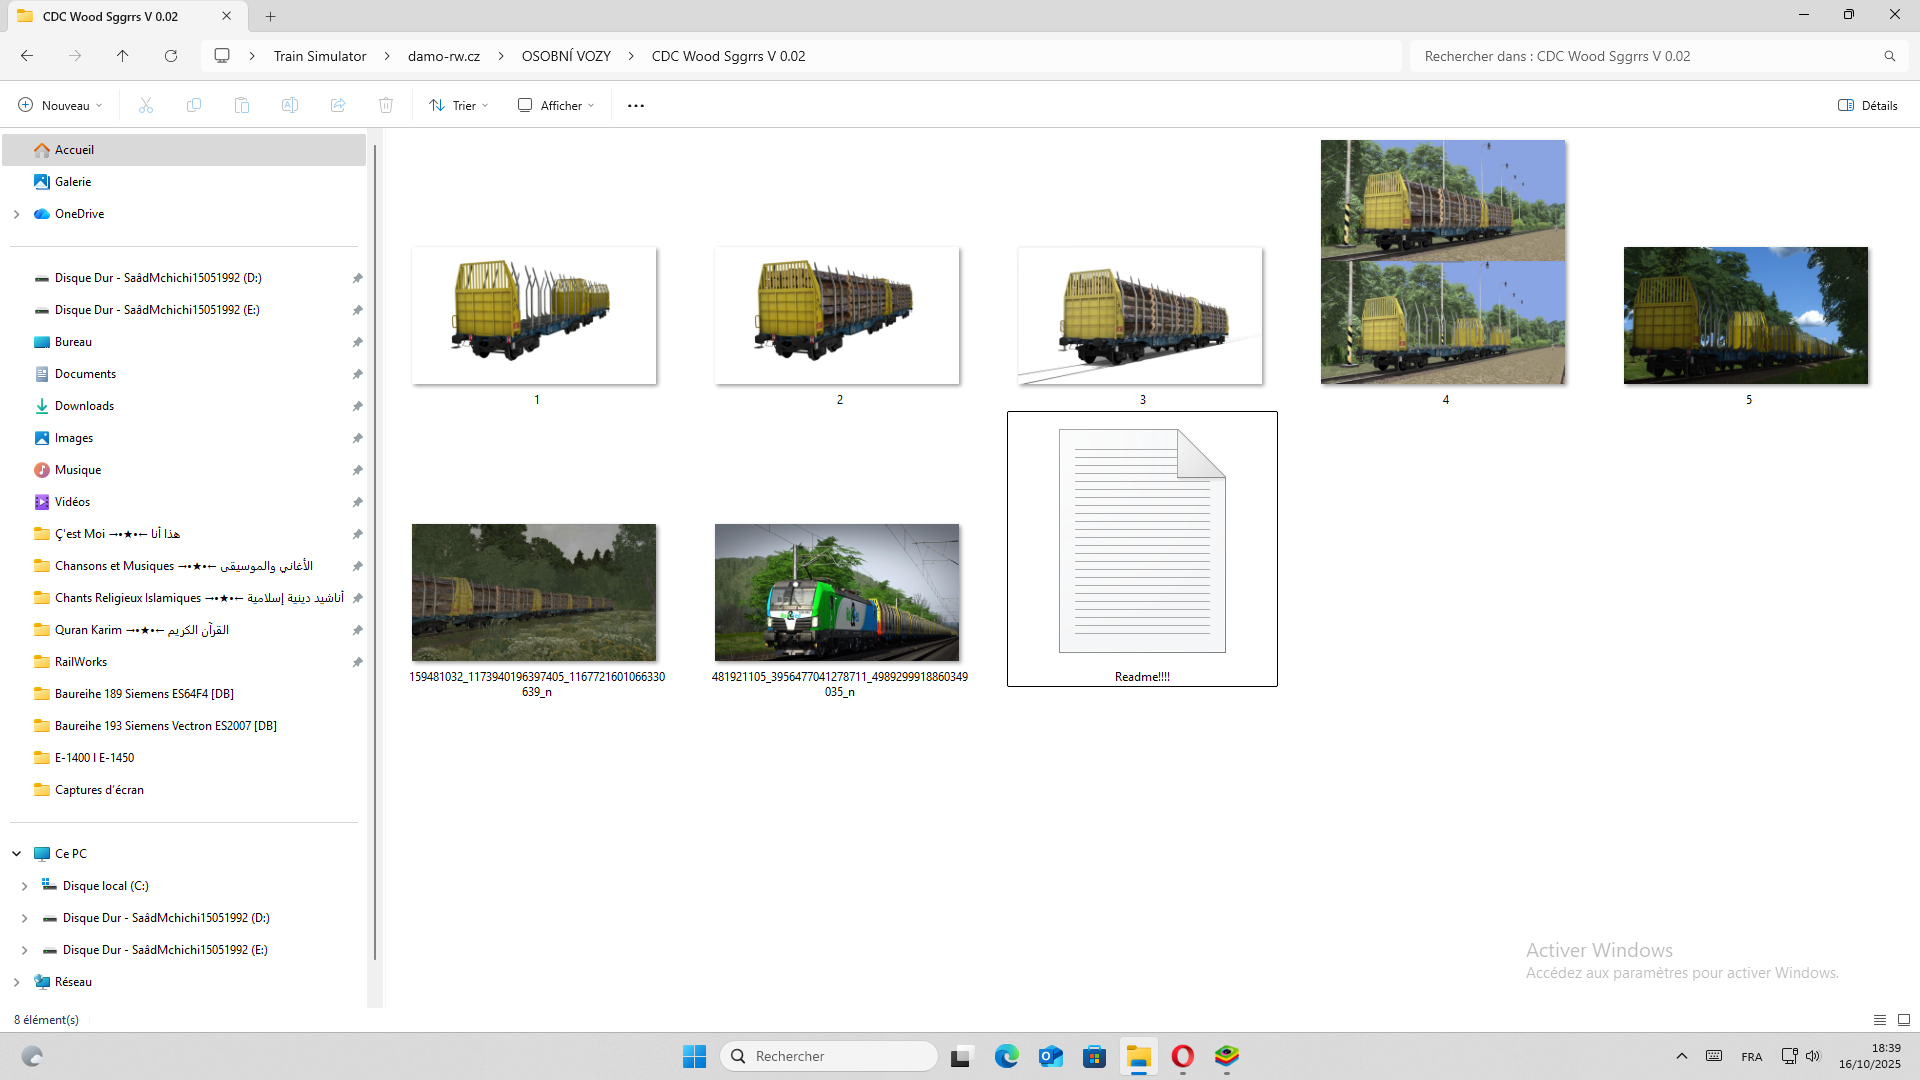This screenshot has width=1920, height=1080.
Task: Open the Afficher view menu
Action: (x=556, y=105)
